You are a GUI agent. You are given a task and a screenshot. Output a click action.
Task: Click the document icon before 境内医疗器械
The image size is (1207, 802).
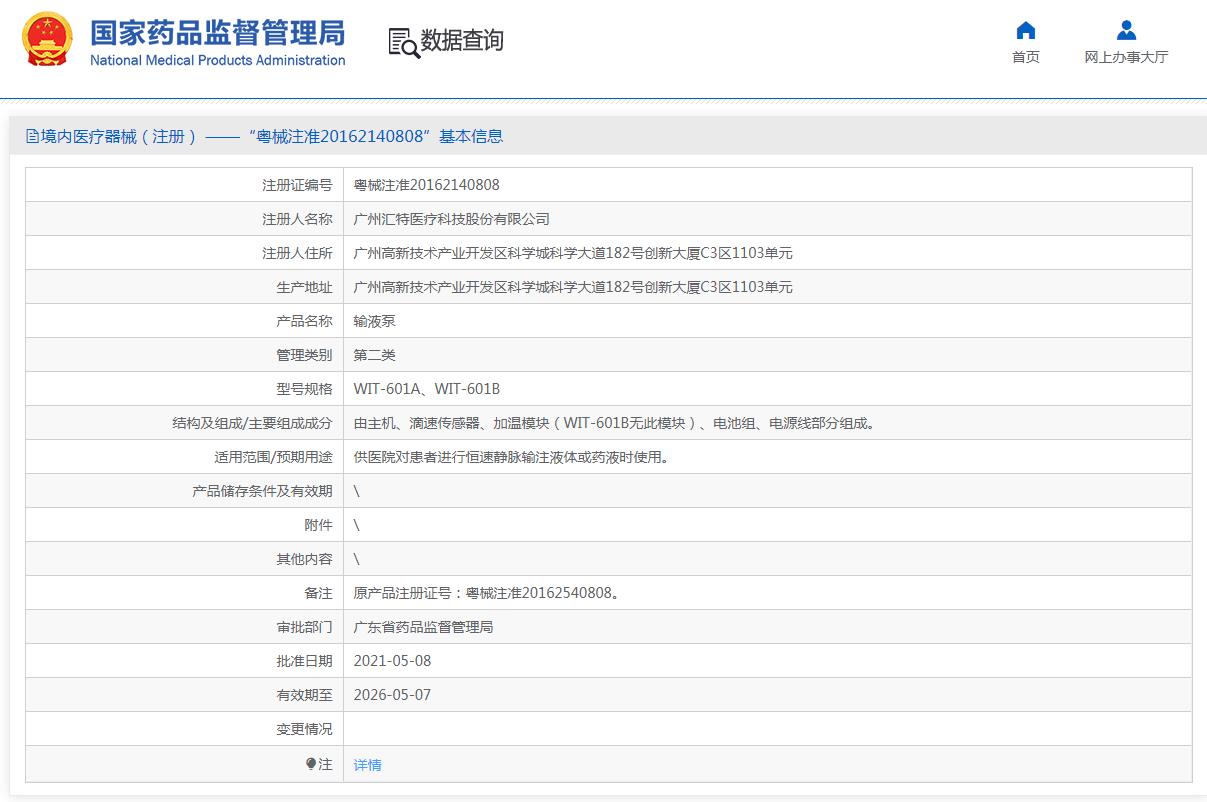point(32,137)
